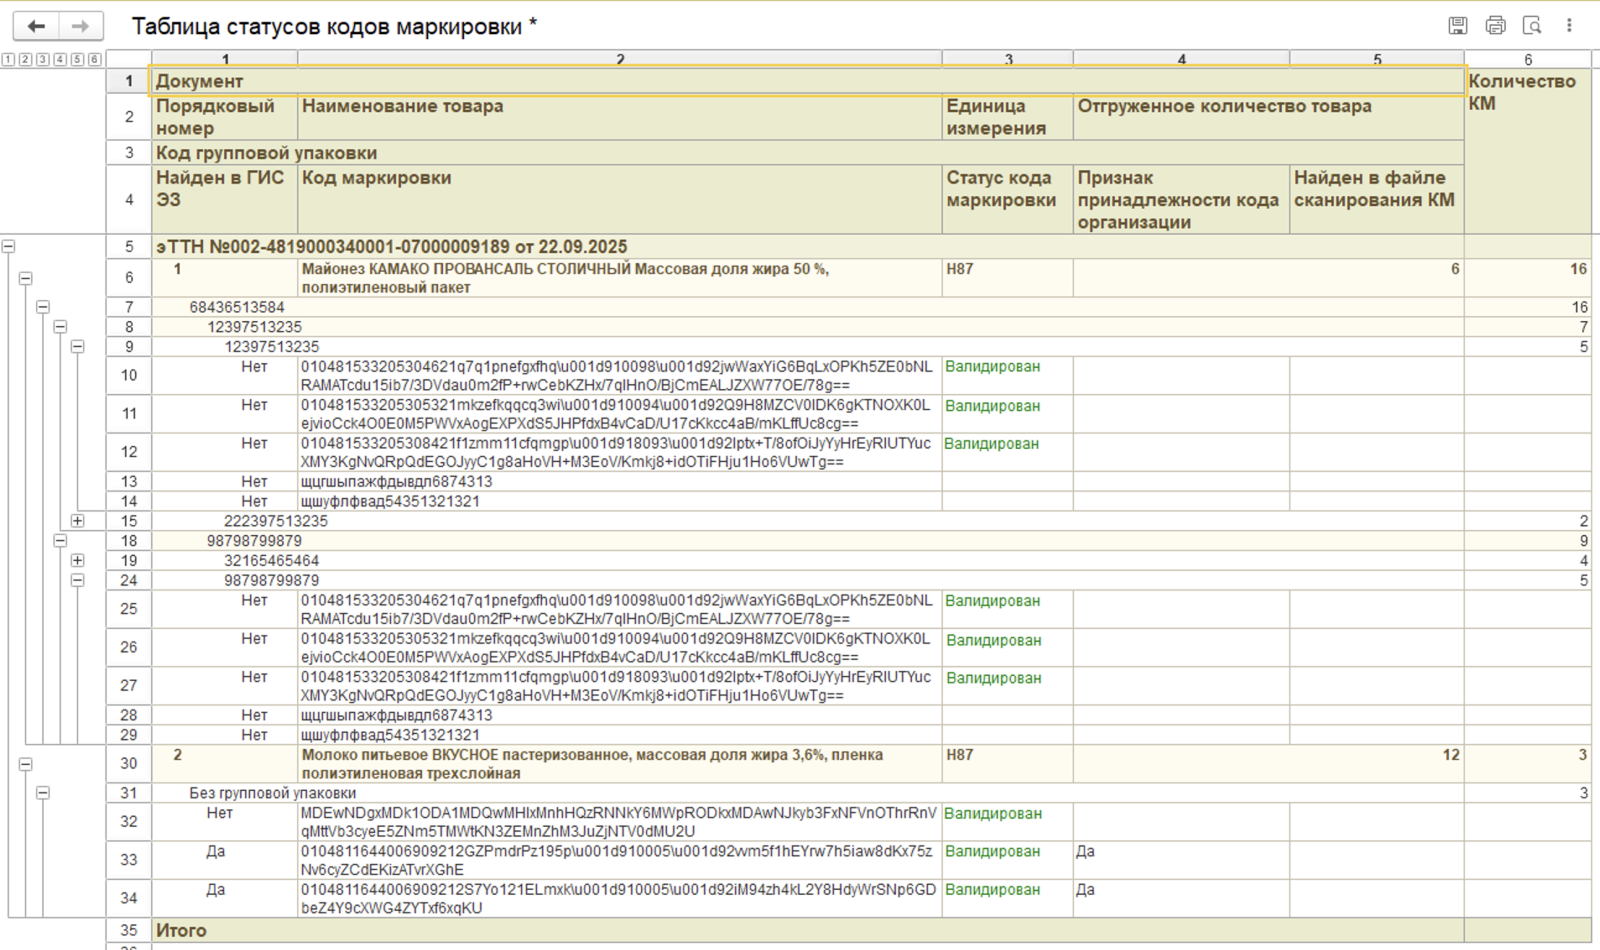Collapse the эТТН document group at row 5
Screen dimensions: 1600x950
[x=8, y=246]
